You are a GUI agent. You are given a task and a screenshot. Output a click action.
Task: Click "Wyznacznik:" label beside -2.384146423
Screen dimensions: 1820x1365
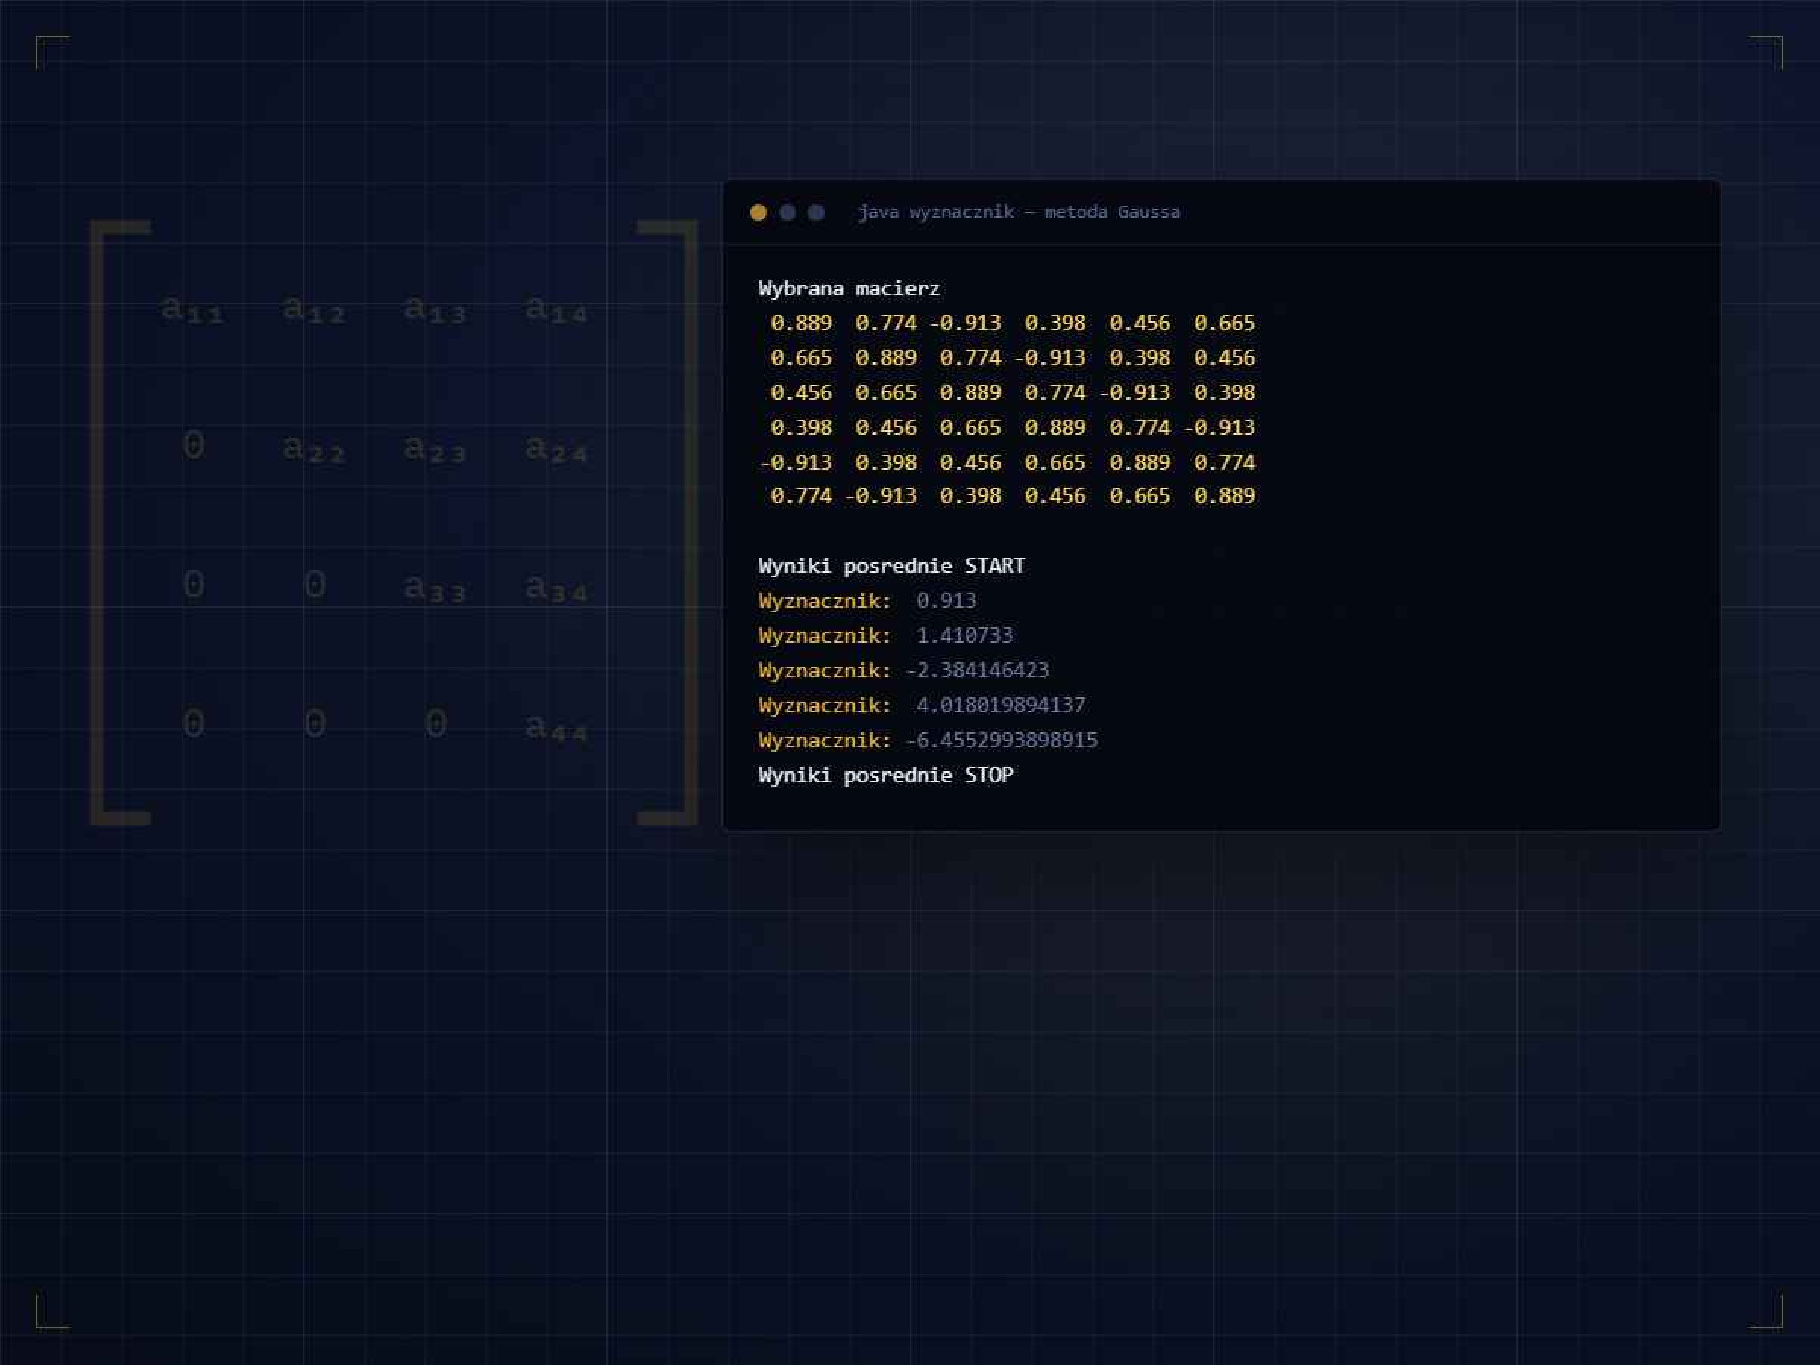point(824,670)
